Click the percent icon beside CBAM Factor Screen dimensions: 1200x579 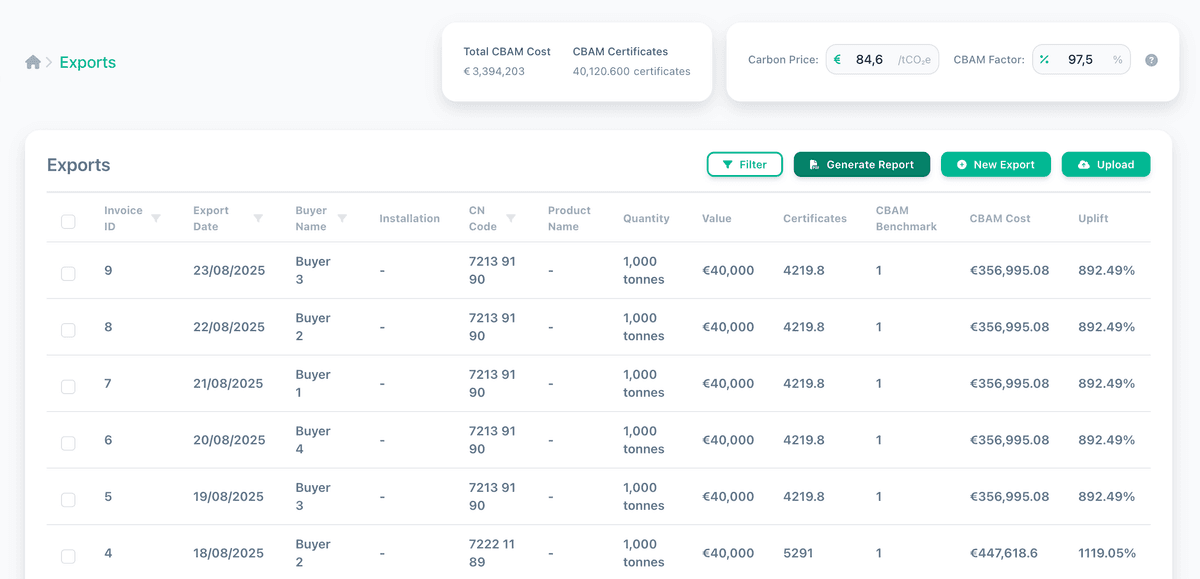(1044, 59)
